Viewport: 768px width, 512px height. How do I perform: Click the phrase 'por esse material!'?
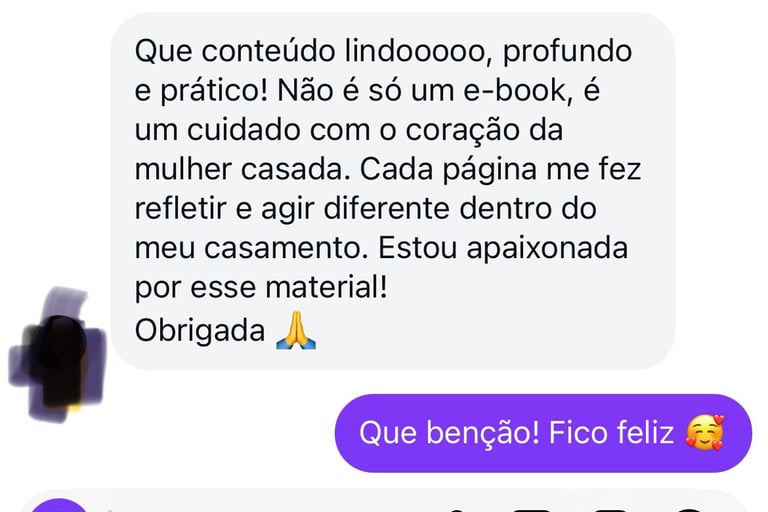point(261,287)
